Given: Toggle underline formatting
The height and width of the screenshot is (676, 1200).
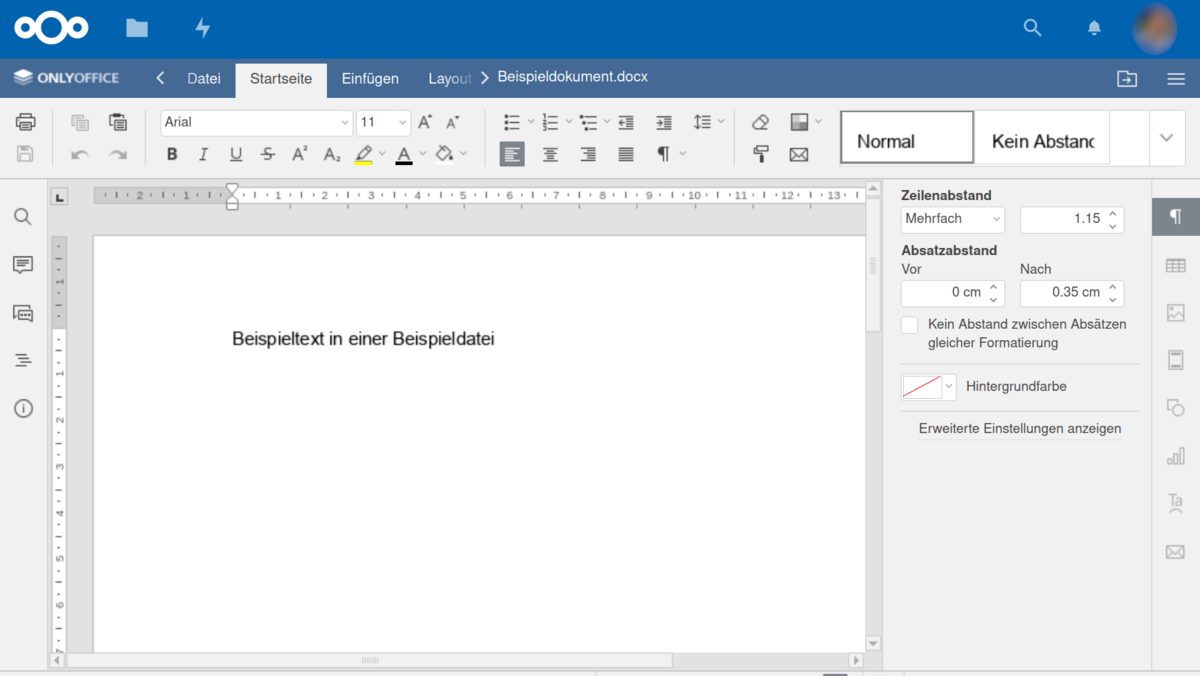Looking at the screenshot, I should (236, 154).
